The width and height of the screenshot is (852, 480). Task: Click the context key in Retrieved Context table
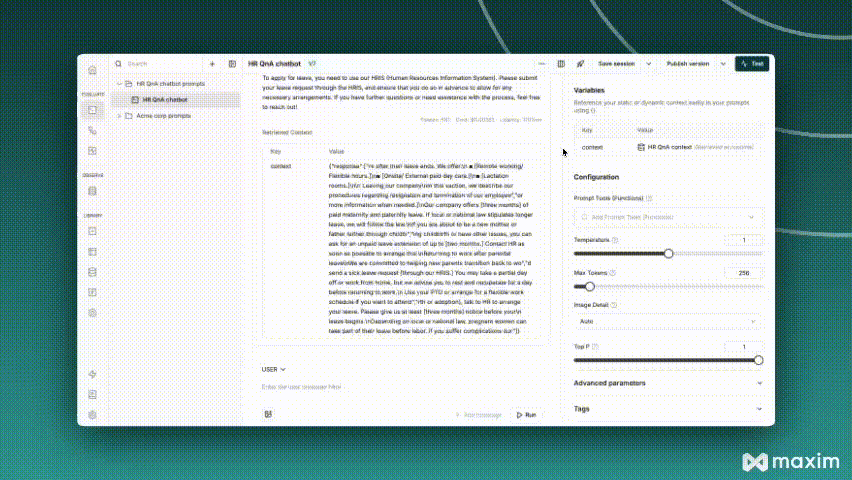pos(281,166)
